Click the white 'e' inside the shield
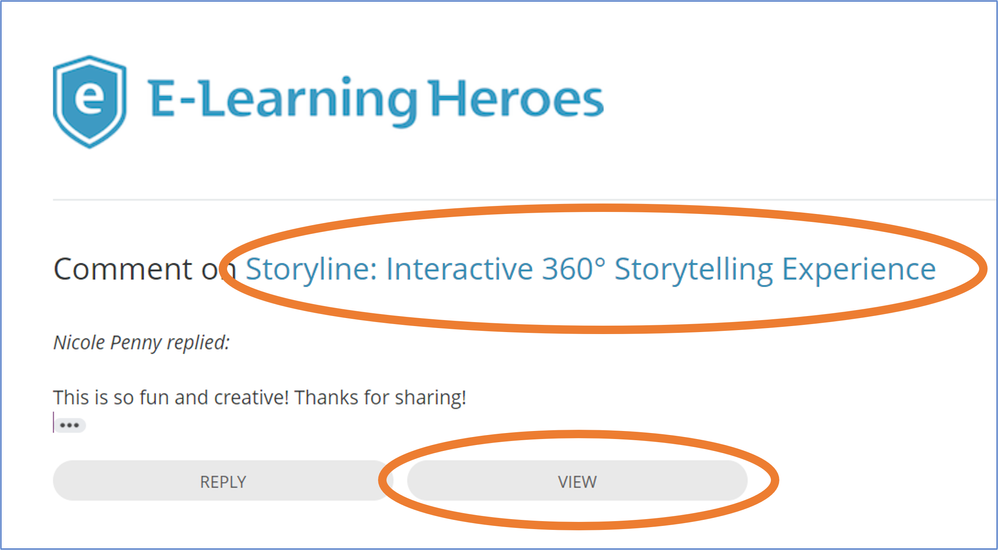Image resolution: width=998 pixels, height=550 pixels. pos(89,100)
